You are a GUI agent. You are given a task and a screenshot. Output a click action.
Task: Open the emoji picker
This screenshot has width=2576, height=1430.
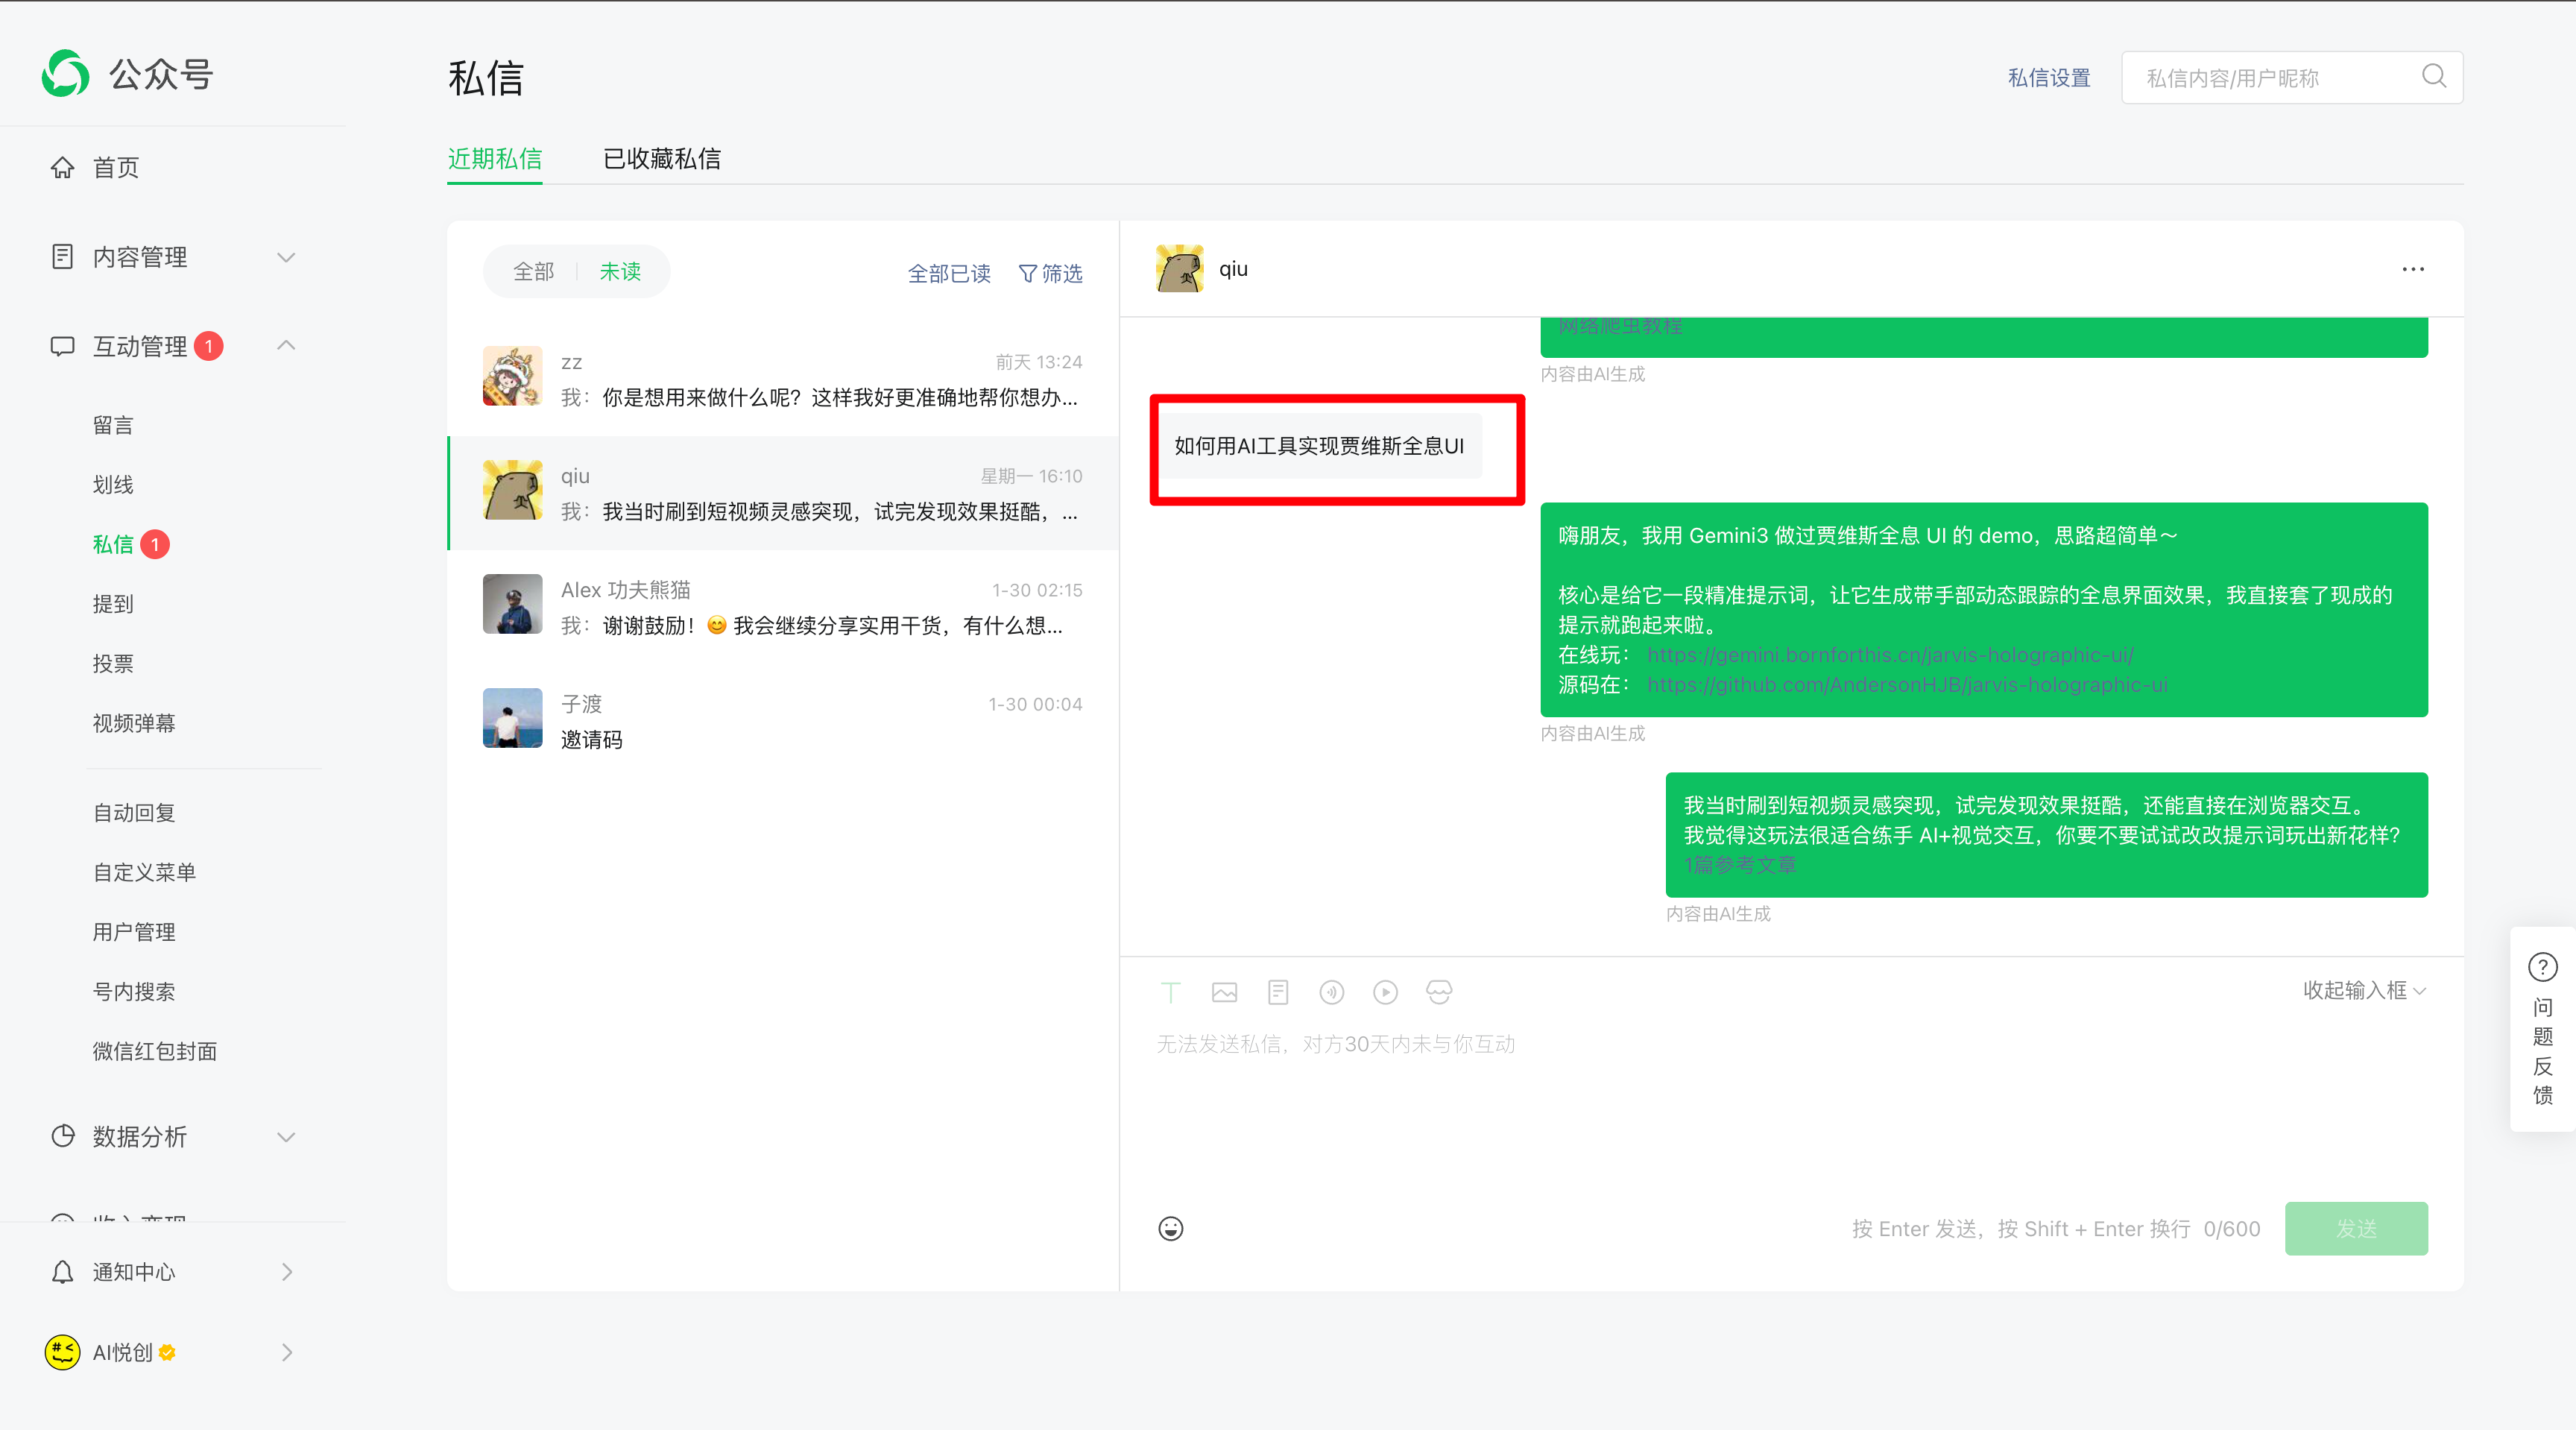click(x=1170, y=1228)
